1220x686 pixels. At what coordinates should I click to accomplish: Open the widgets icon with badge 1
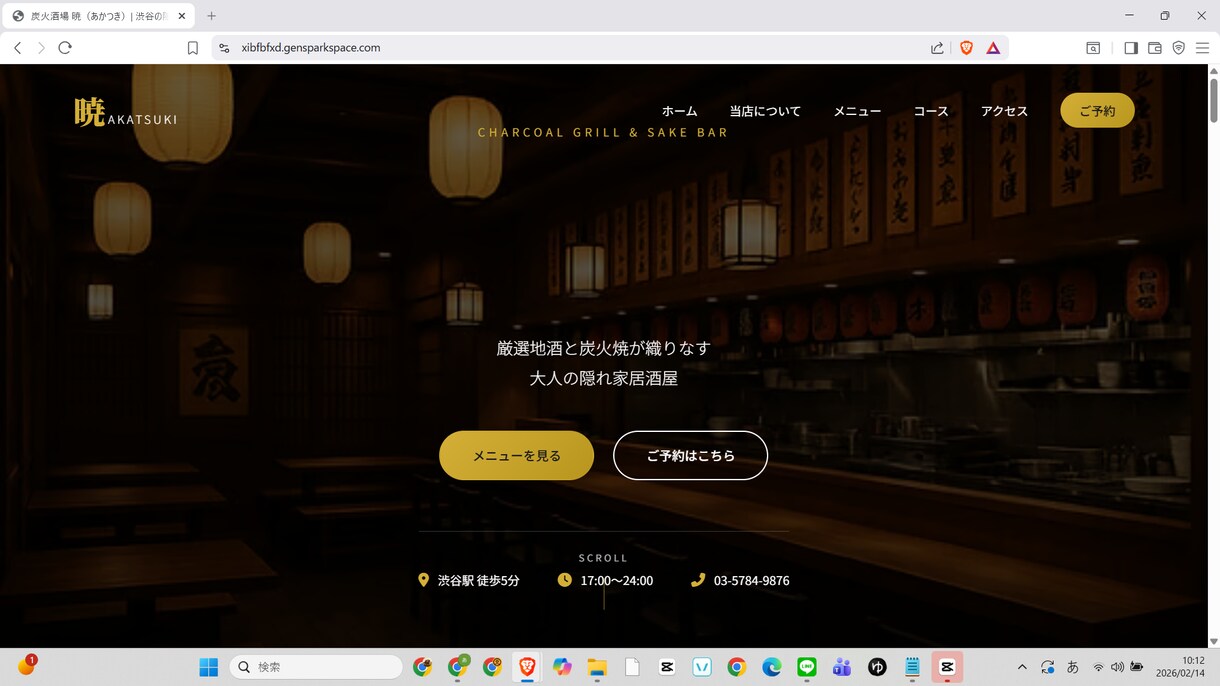(26, 666)
